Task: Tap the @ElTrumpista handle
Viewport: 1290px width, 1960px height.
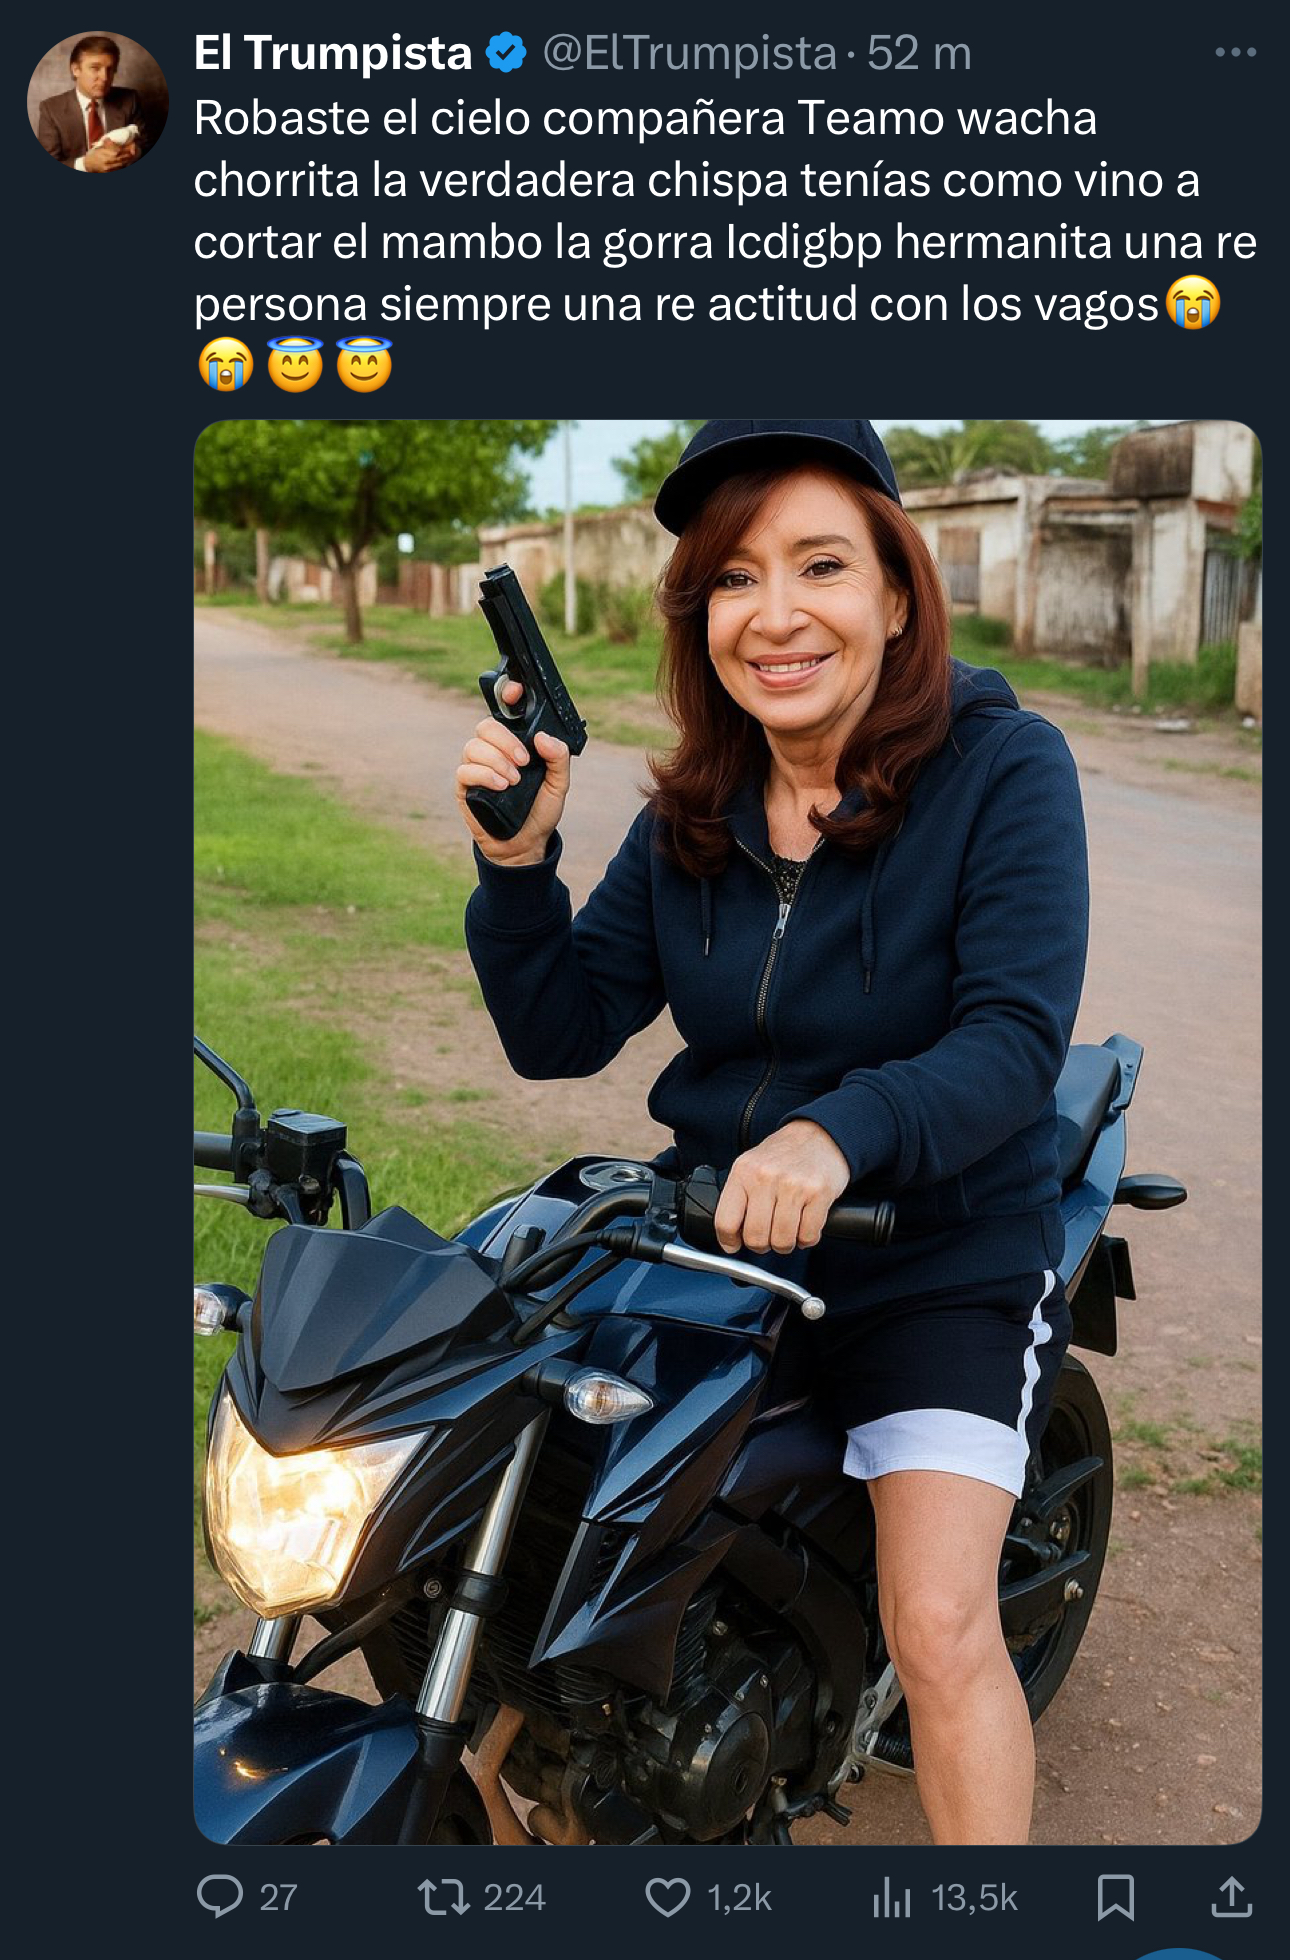Action: [x=689, y=53]
